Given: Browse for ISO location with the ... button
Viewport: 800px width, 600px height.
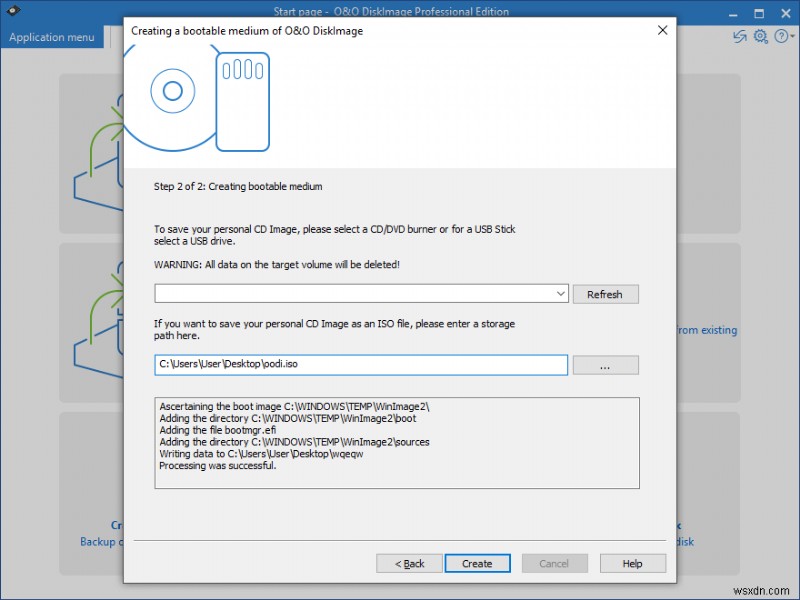Looking at the screenshot, I should (606, 365).
